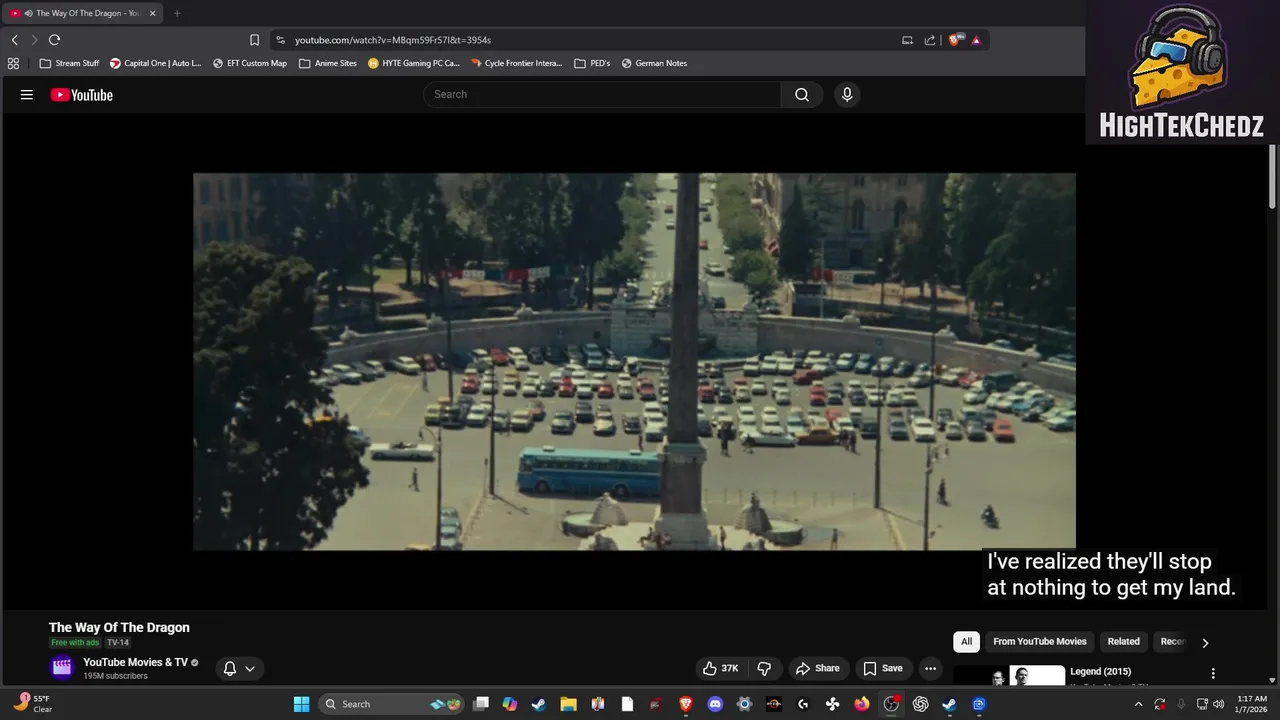Screen dimensions: 1280x720
Task: Launch Firefox from the taskbar
Action: [862, 704]
